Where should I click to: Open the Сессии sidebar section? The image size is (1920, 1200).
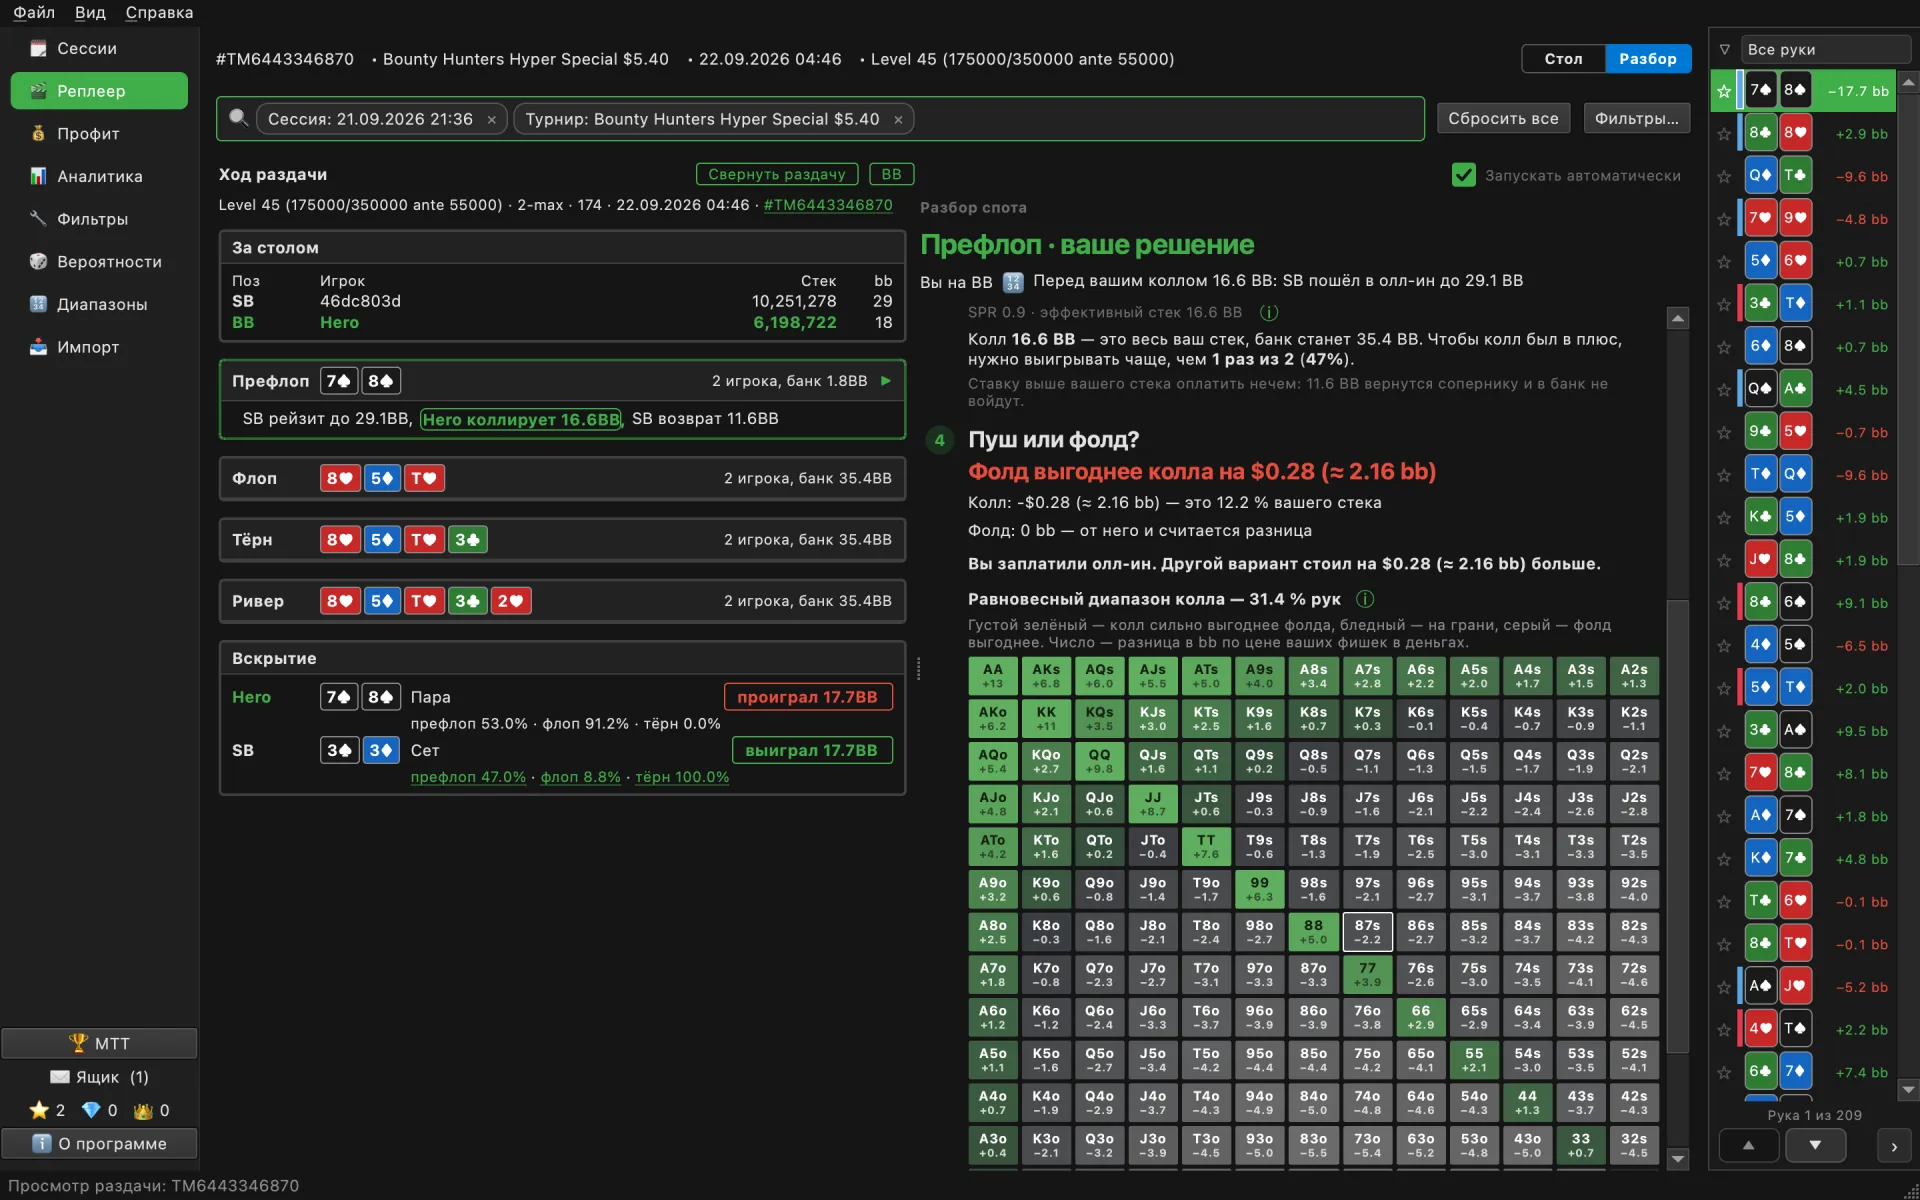(98, 48)
